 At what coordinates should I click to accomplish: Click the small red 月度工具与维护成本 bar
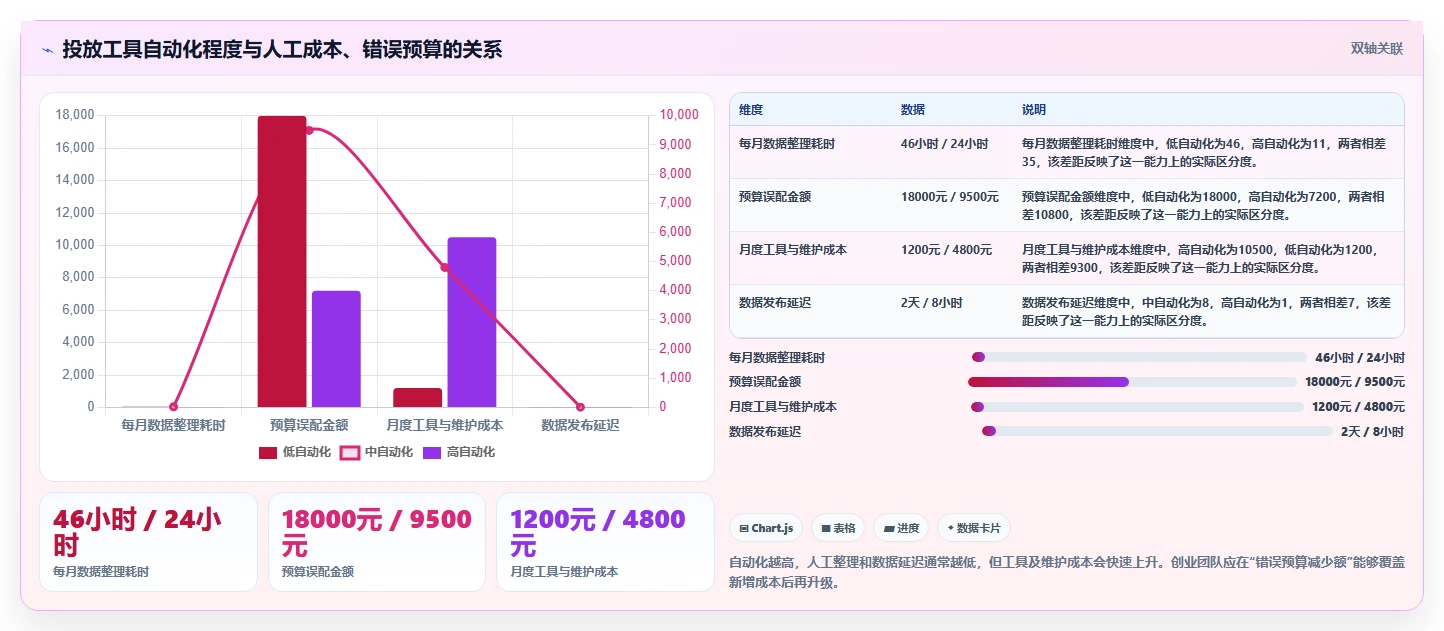coord(417,397)
